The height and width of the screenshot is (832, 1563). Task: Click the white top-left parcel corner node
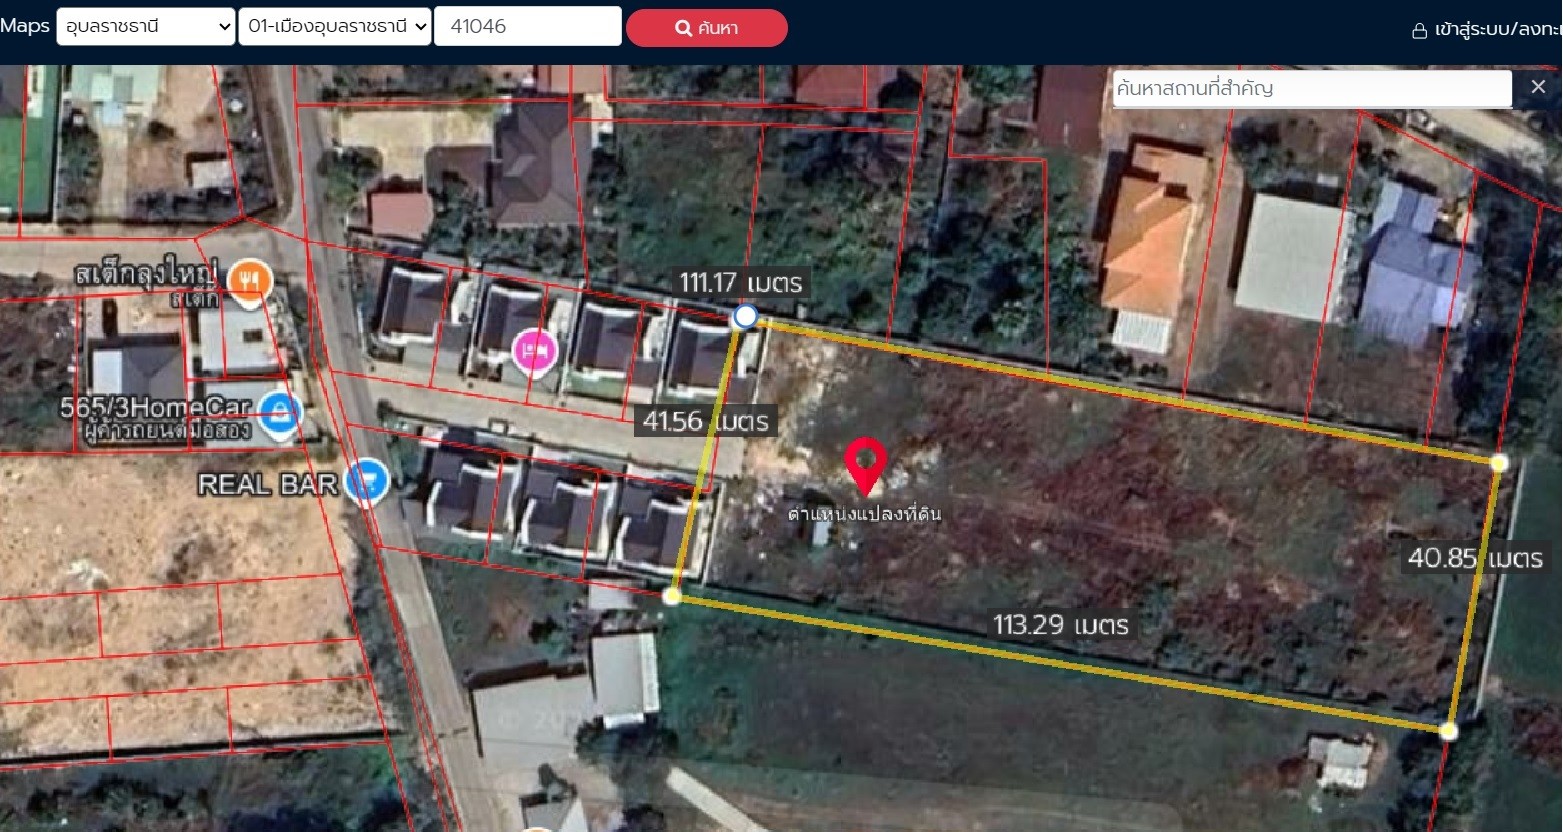point(745,317)
